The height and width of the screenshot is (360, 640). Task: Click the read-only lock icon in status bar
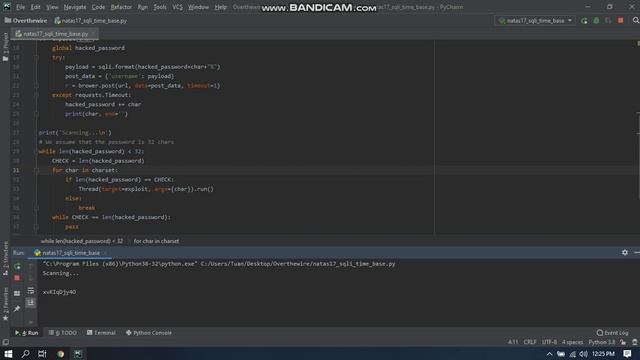coord(623,342)
